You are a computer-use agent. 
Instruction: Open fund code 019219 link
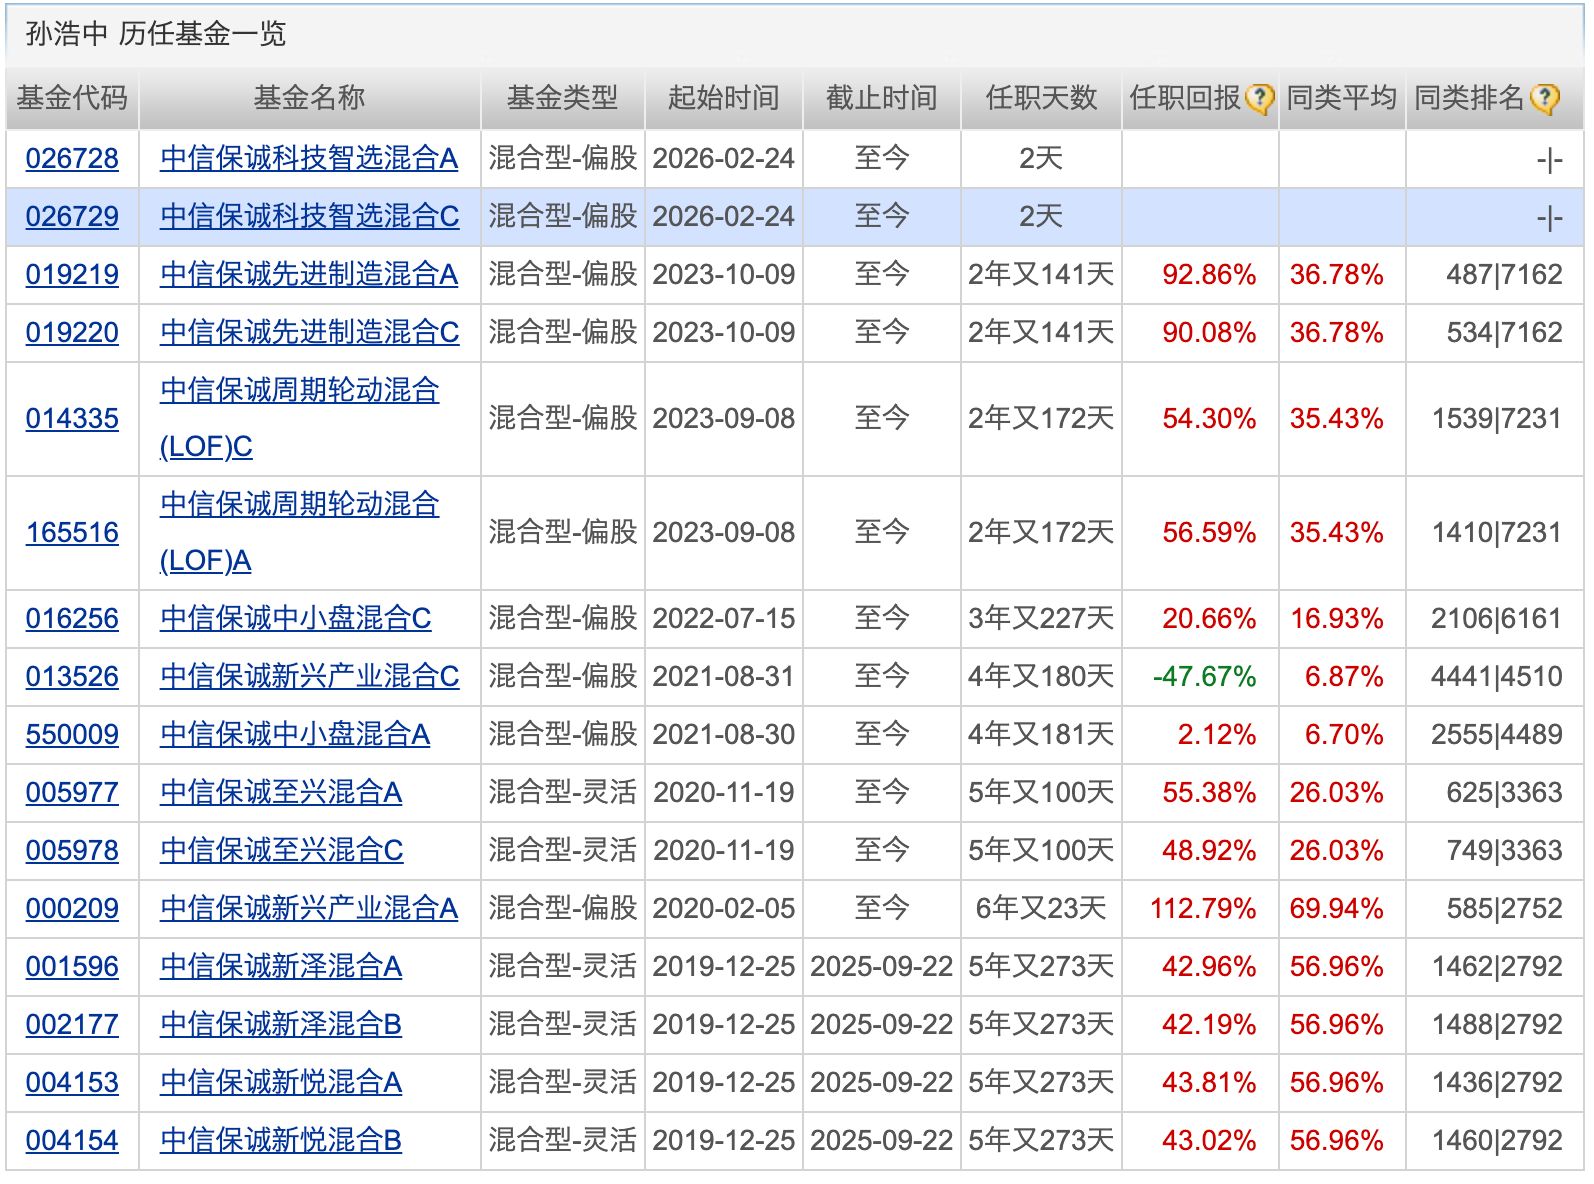click(72, 275)
